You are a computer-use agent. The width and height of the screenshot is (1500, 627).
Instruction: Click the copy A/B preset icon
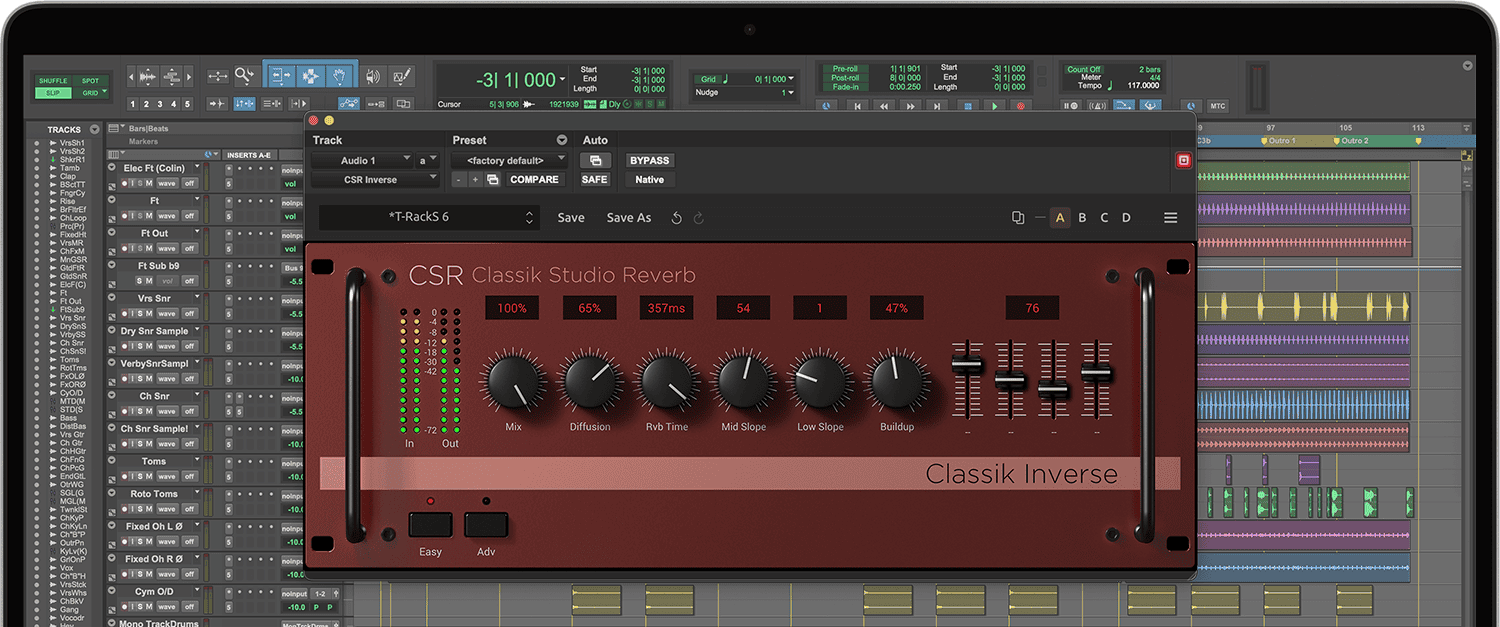(x=1018, y=218)
